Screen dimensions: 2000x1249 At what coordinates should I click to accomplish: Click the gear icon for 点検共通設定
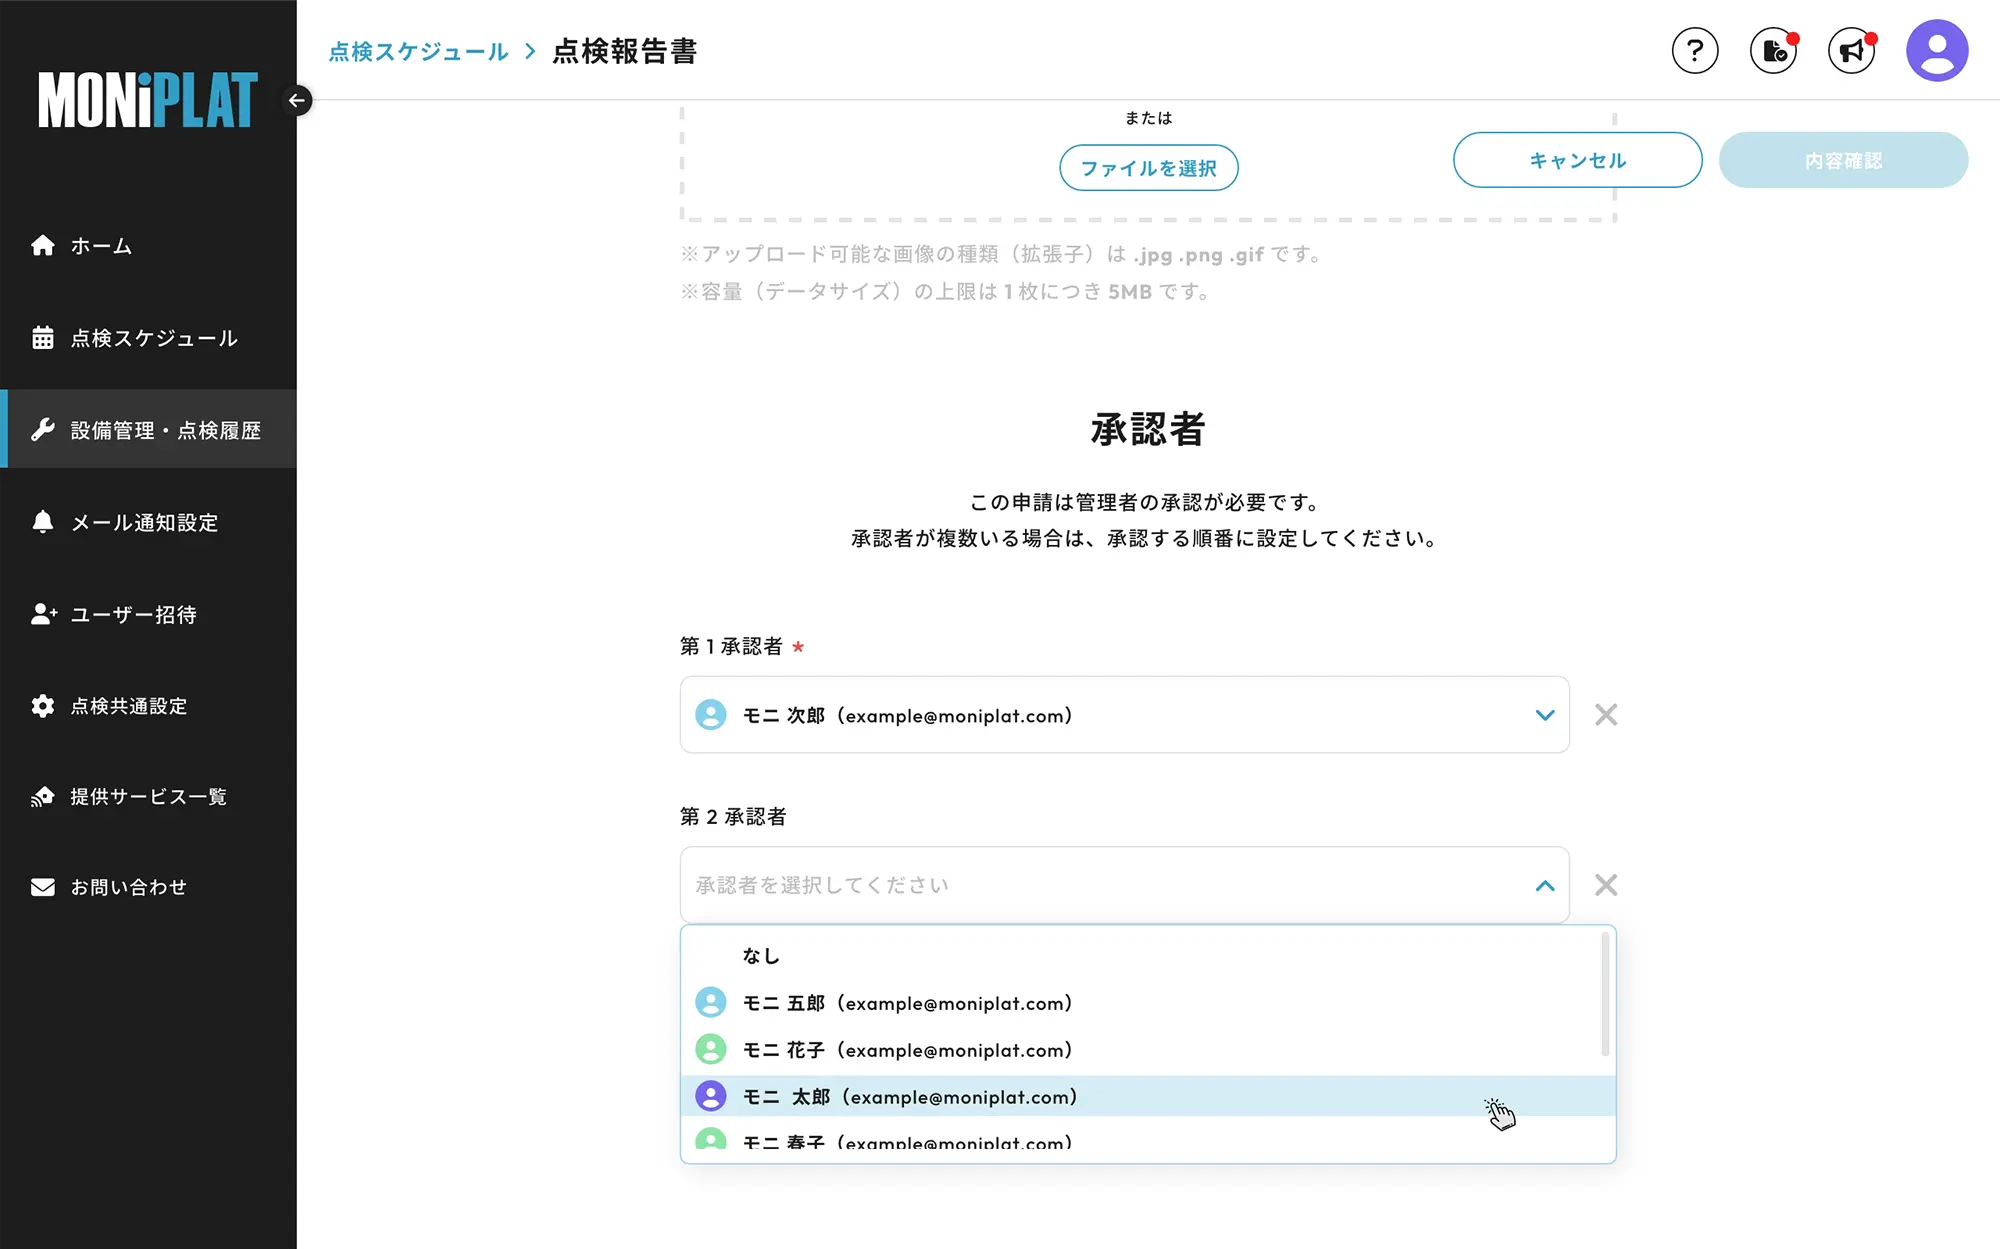click(43, 706)
